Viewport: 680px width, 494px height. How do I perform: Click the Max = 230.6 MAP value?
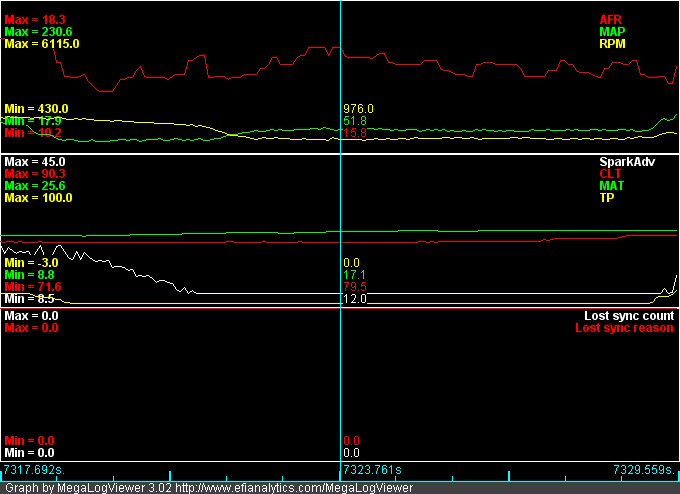[38, 32]
